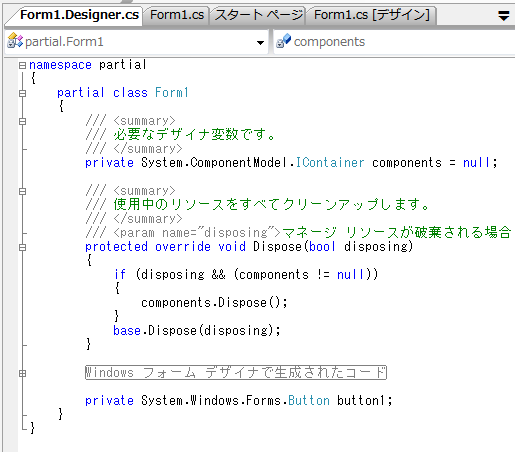Collapse the 使用中のリソース summary comment
515x452 pixels.
tap(22, 191)
